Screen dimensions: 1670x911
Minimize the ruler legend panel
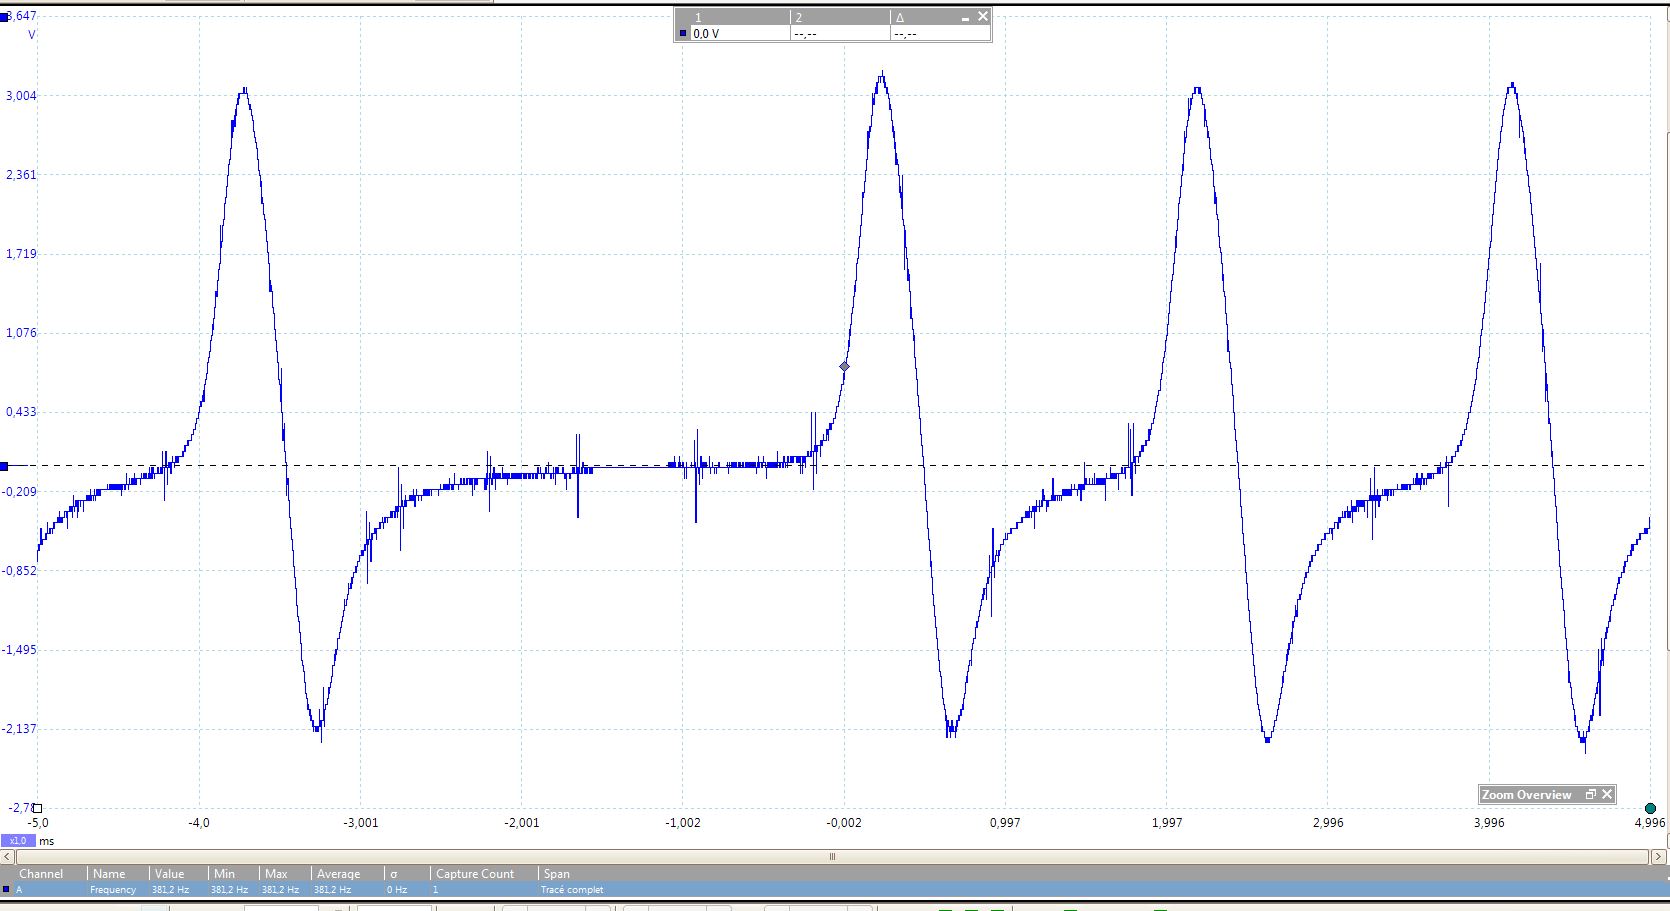(966, 17)
